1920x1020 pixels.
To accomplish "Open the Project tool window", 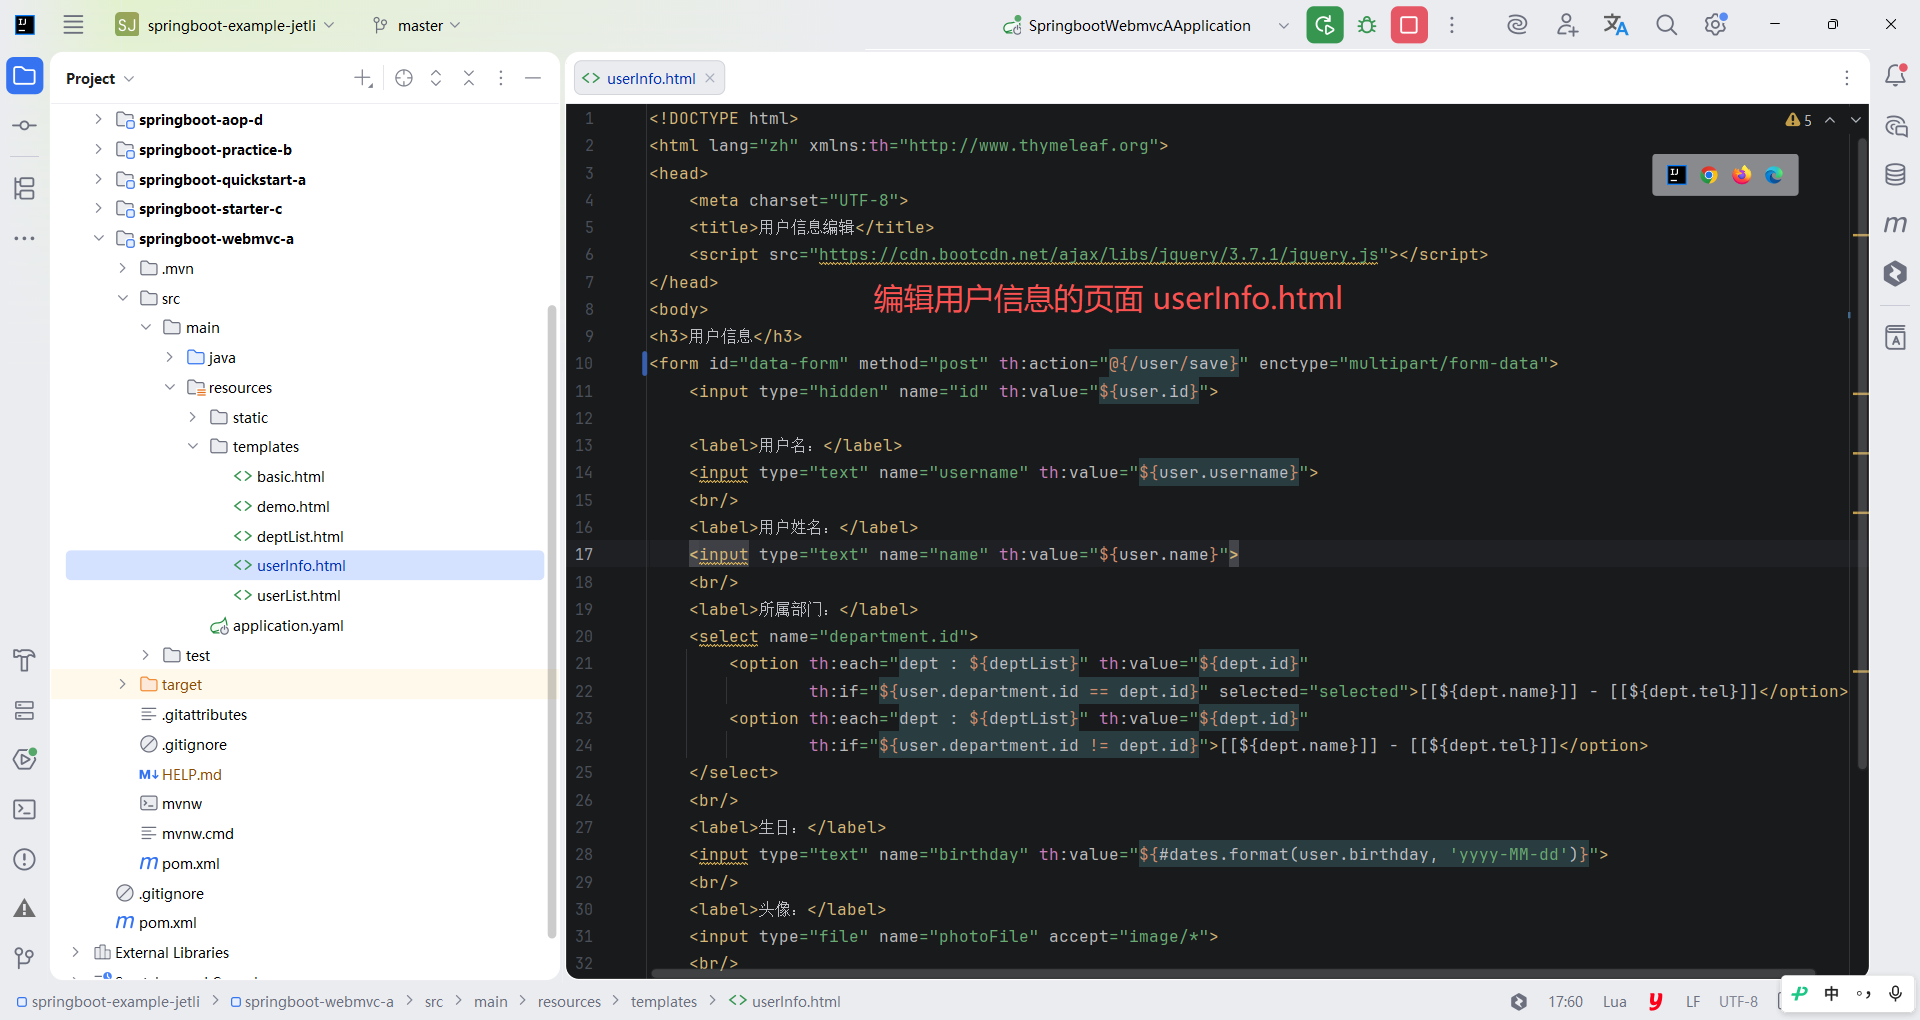I will click(x=25, y=76).
